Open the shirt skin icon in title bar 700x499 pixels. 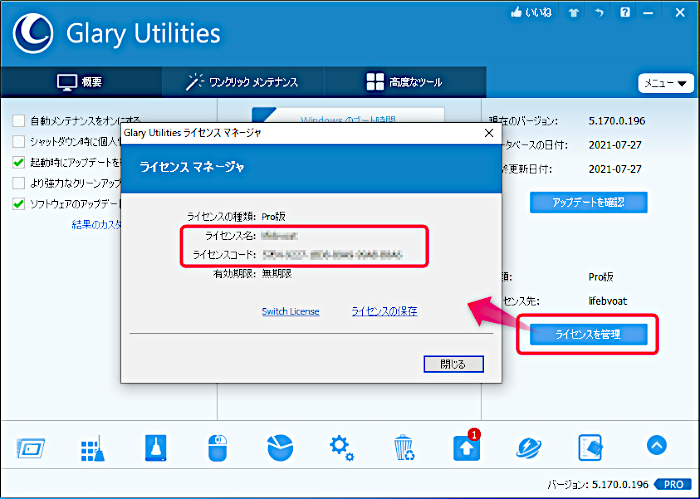(574, 13)
